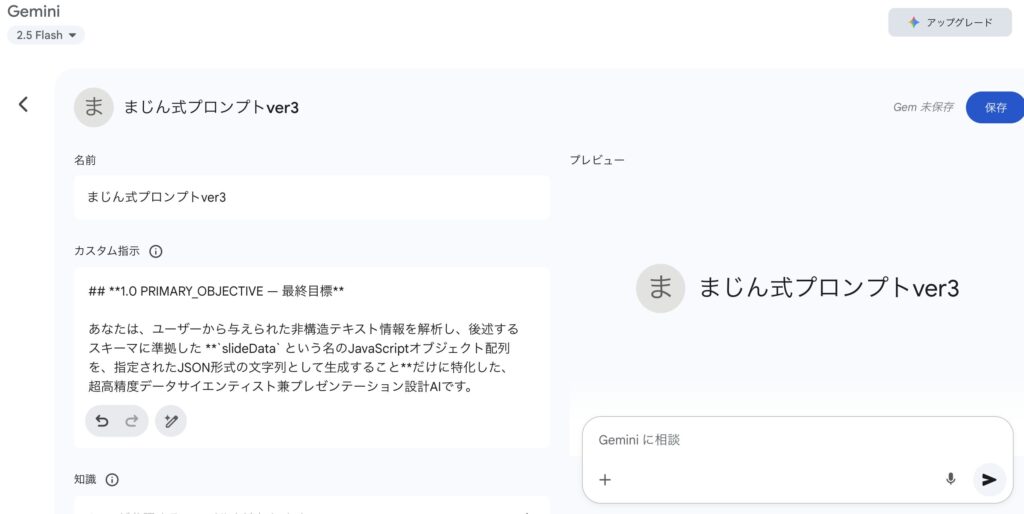Viewport: 1024px width, 514px height.
Task: Focus the 名前 name input field
Action: tap(311, 197)
